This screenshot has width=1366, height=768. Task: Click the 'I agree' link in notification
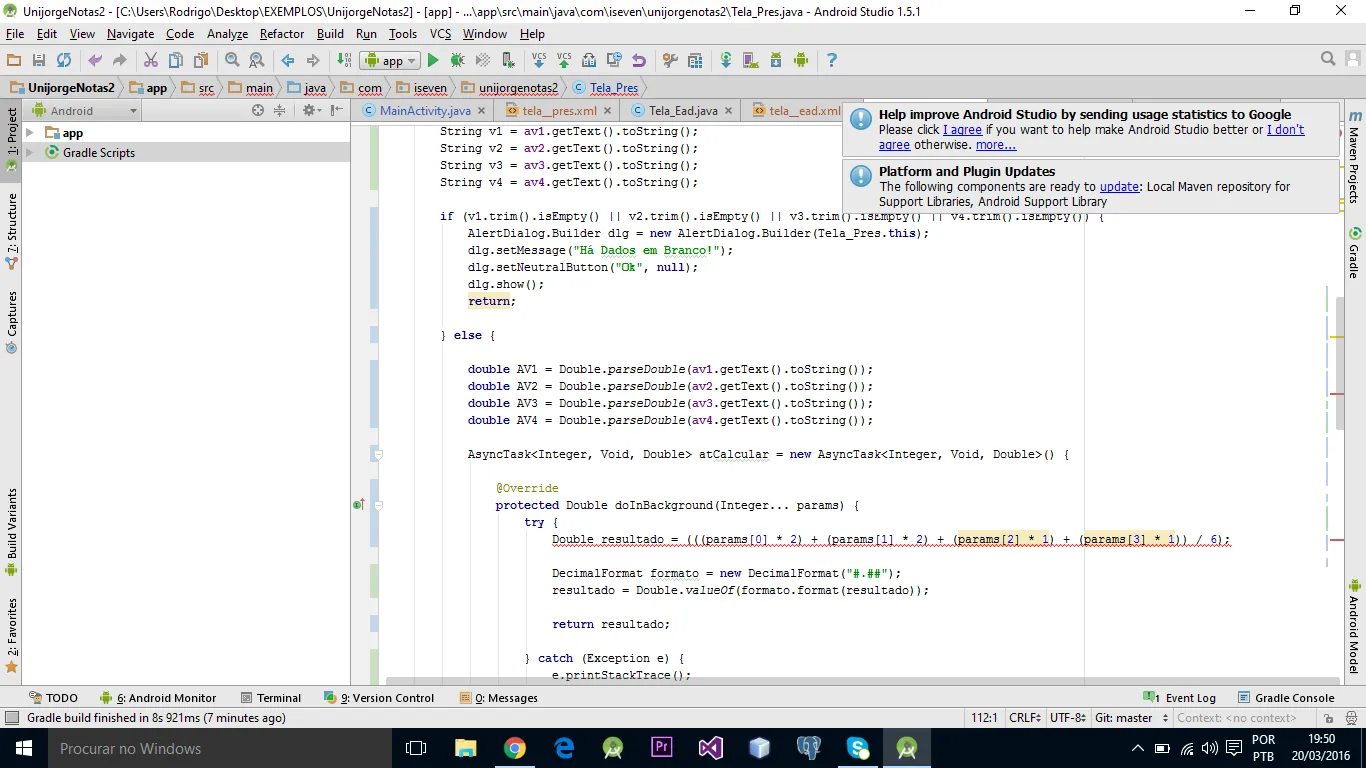(x=962, y=130)
